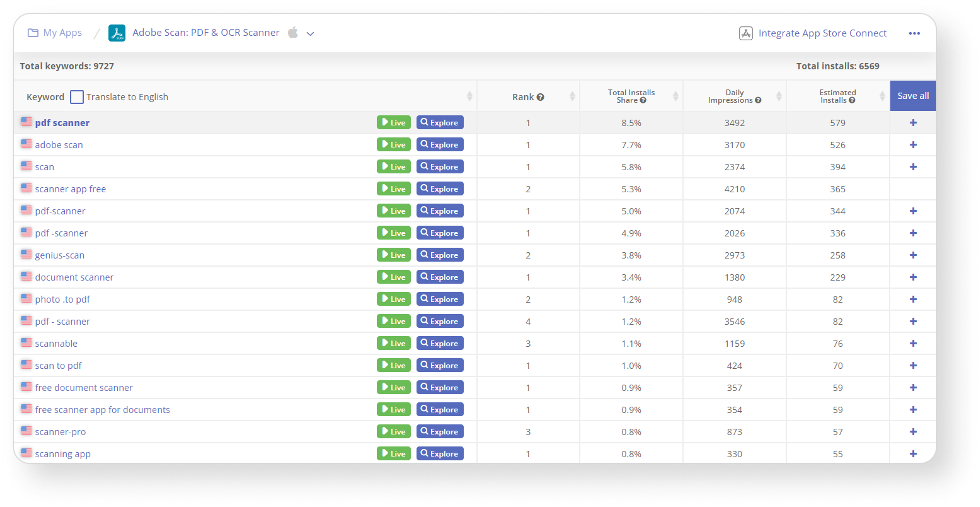The height and width of the screenshot is (507, 980).
Task: Click Live button for 'scanner app free'
Action: (x=394, y=189)
